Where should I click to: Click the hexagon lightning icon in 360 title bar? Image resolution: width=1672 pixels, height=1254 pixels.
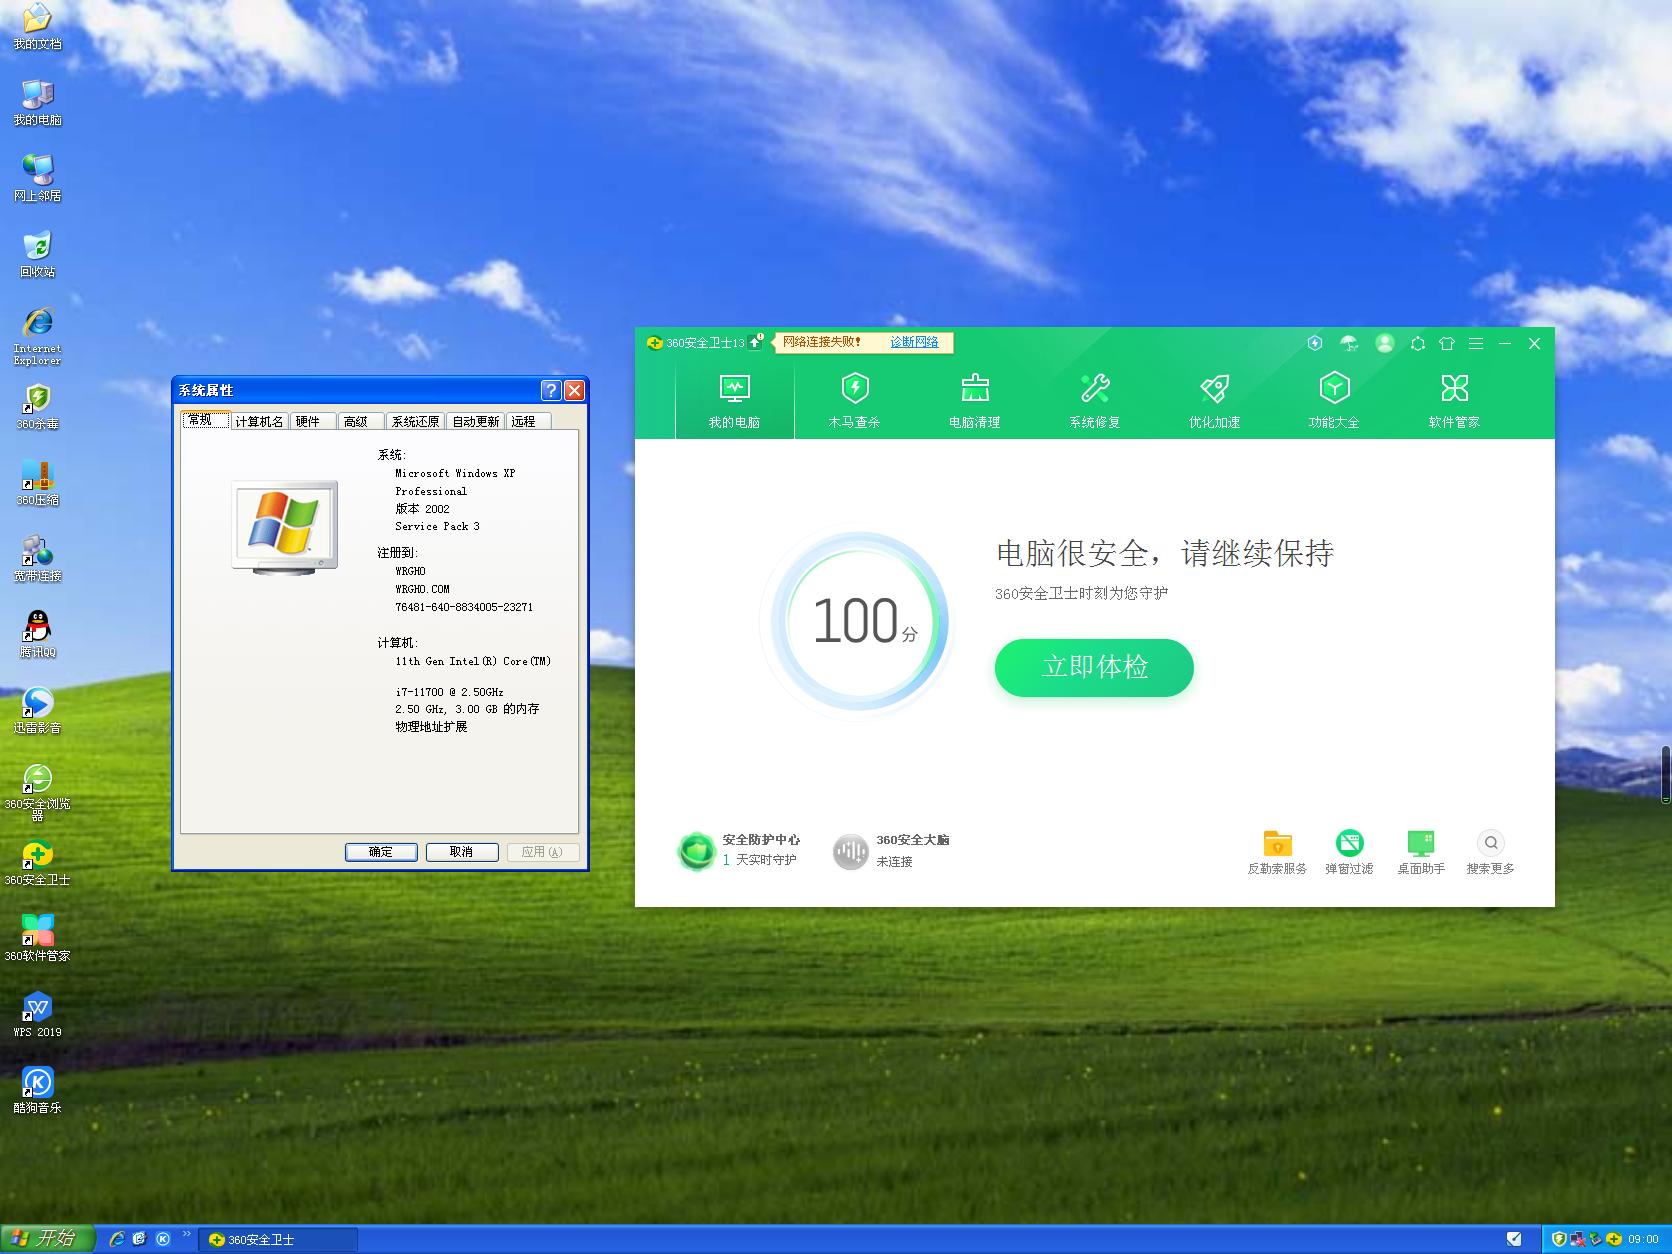point(1315,343)
